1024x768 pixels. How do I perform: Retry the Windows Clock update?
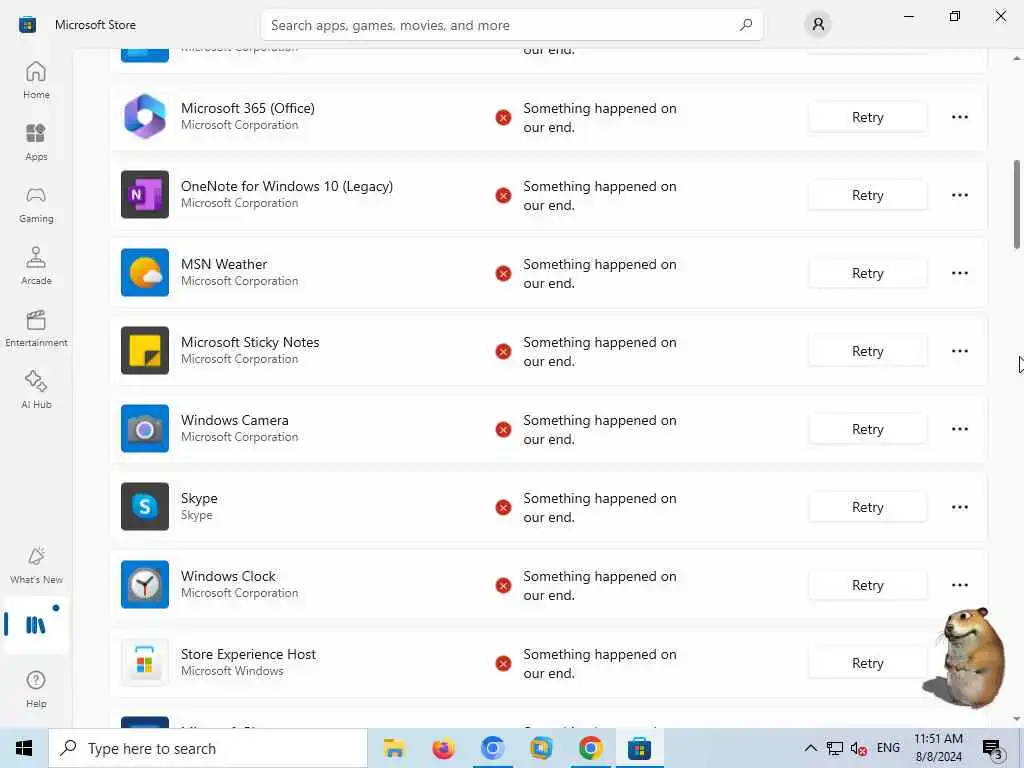pyautogui.click(x=867, y=585)
